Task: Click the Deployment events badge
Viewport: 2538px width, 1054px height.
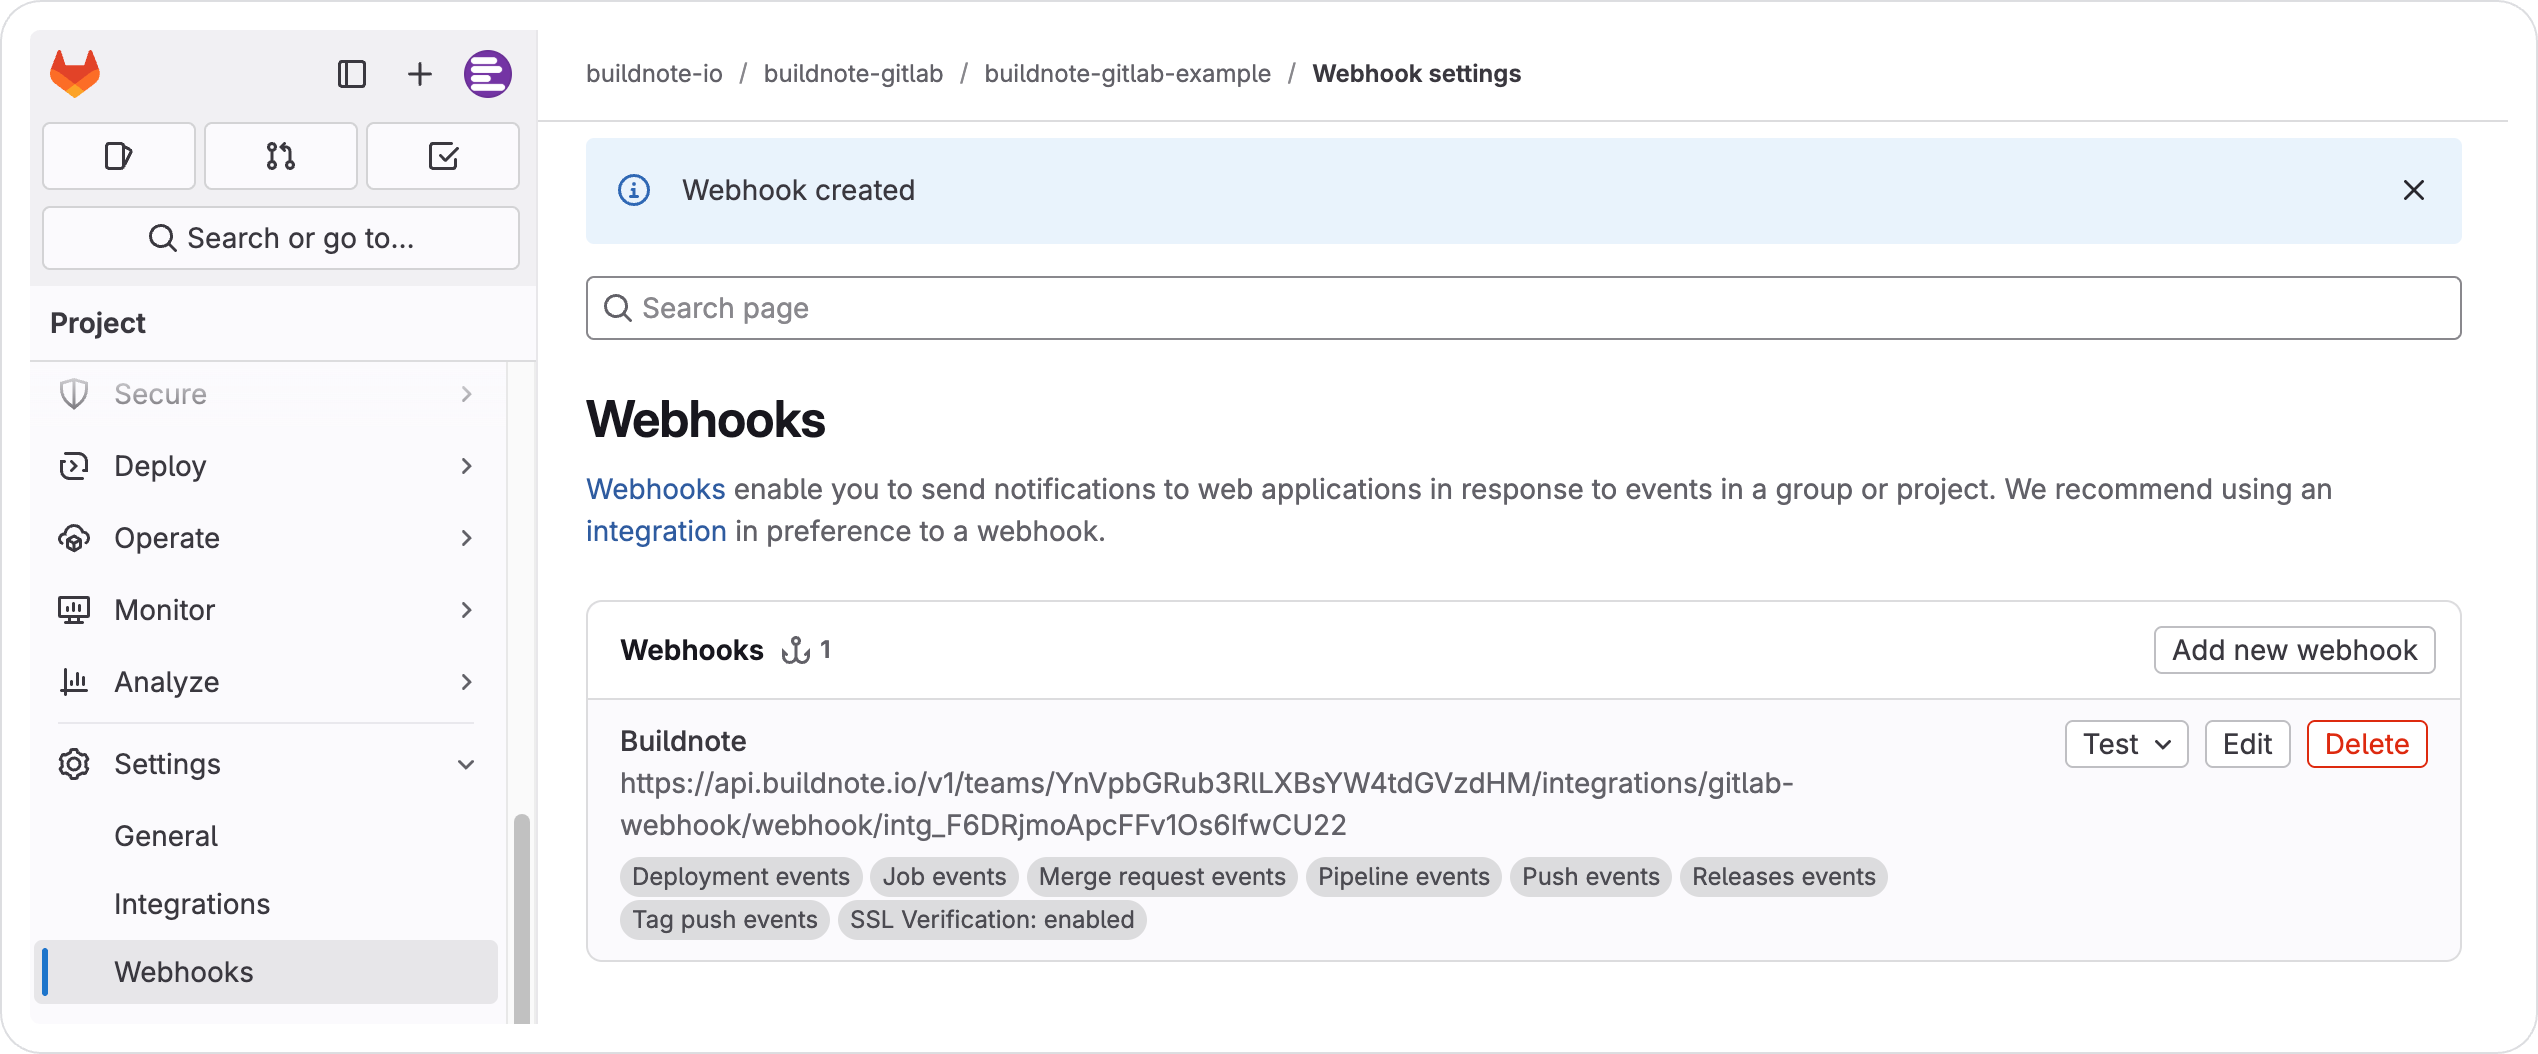Action: pos(741,877)
